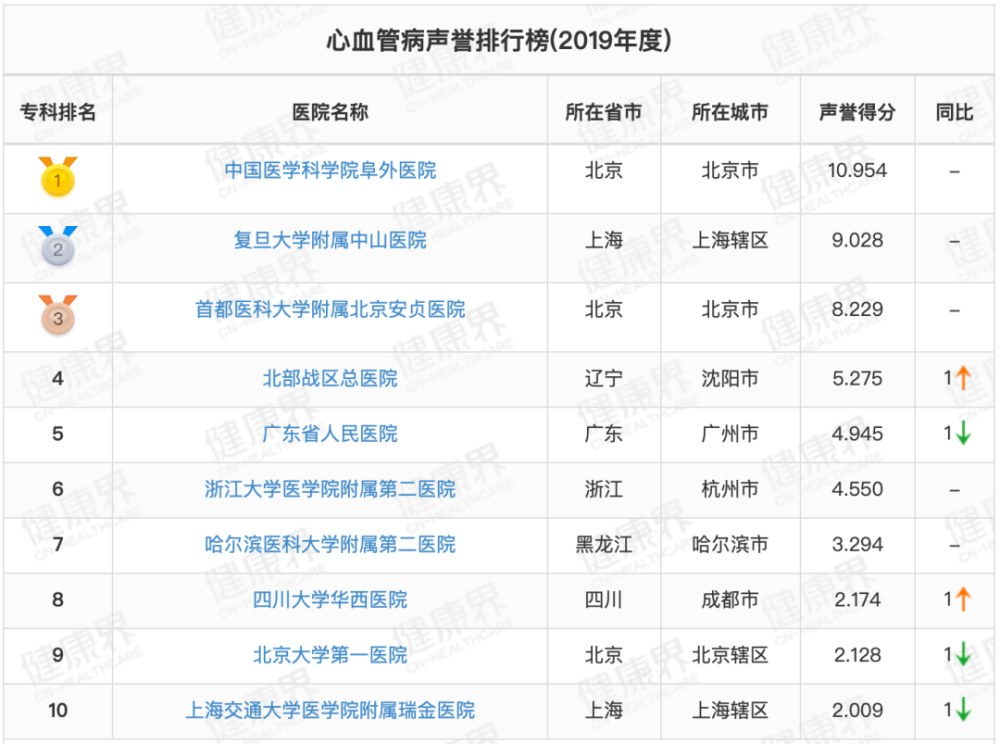Open 广东省人民医院 link

pos(330,434)
